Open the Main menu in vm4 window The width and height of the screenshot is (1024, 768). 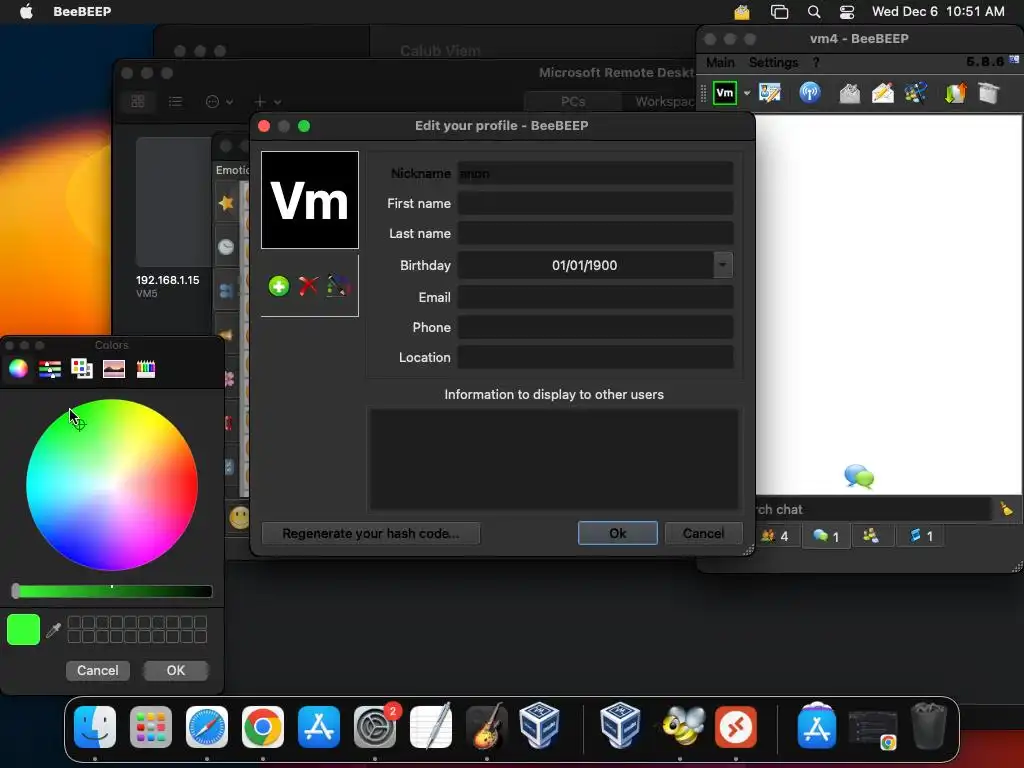[720, 63]
